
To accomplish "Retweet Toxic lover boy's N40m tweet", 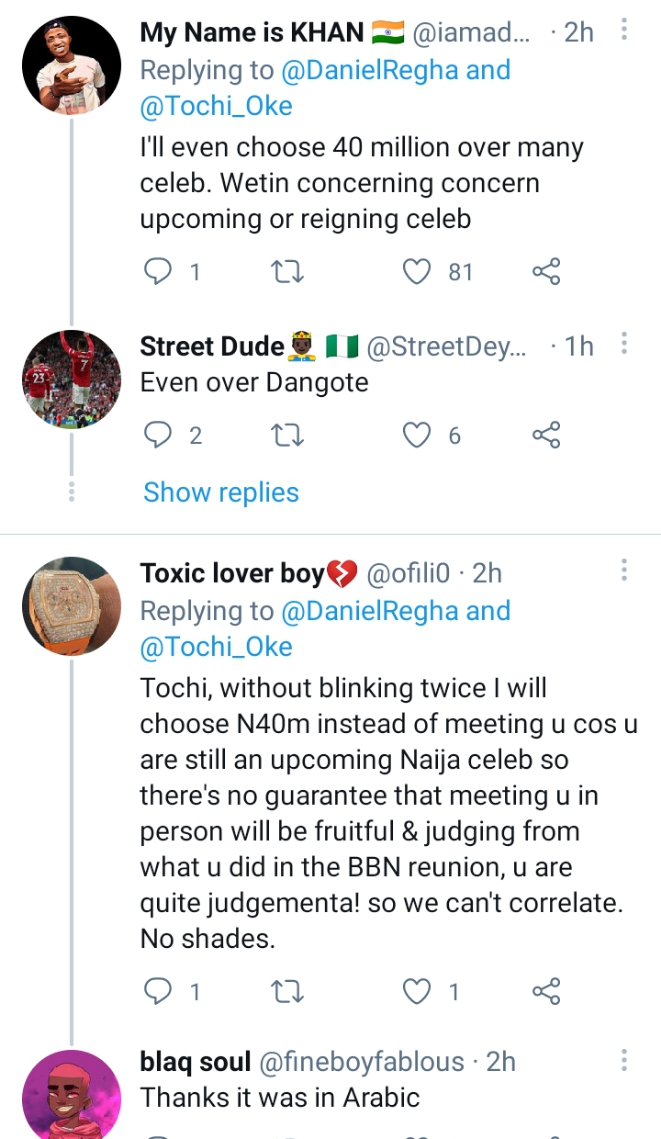I will (288, 991).
